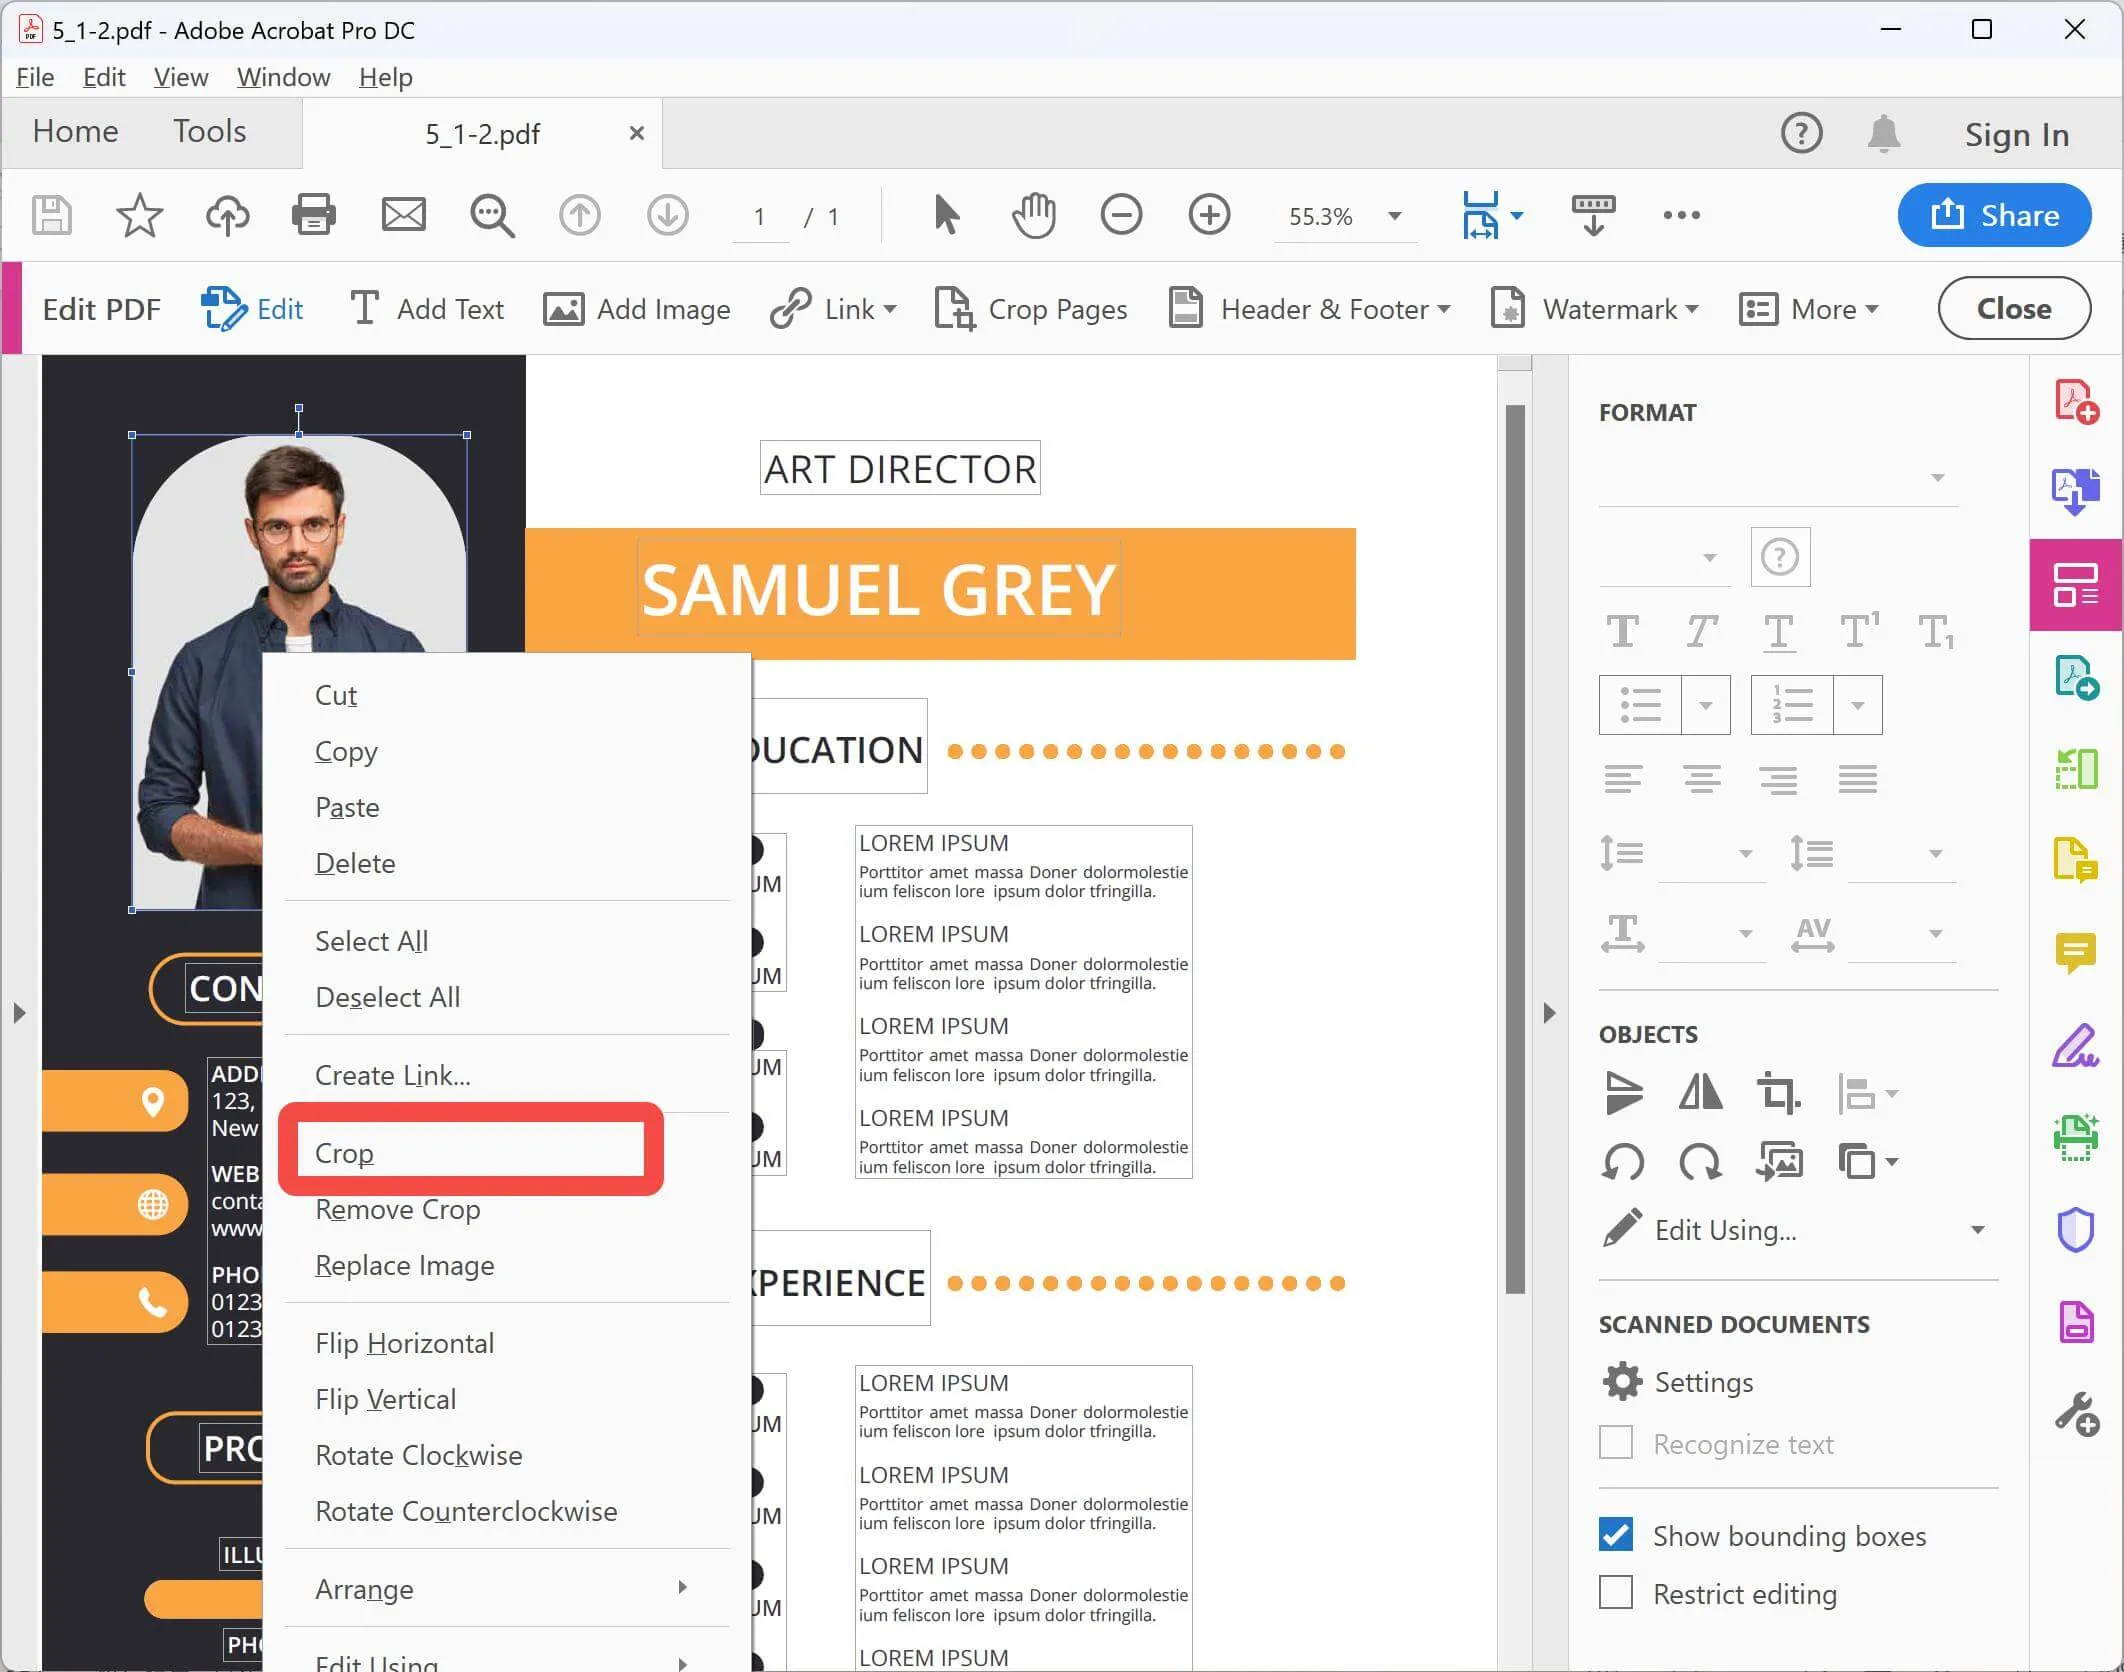Toggle italic text format button

tap(1701, 631)
